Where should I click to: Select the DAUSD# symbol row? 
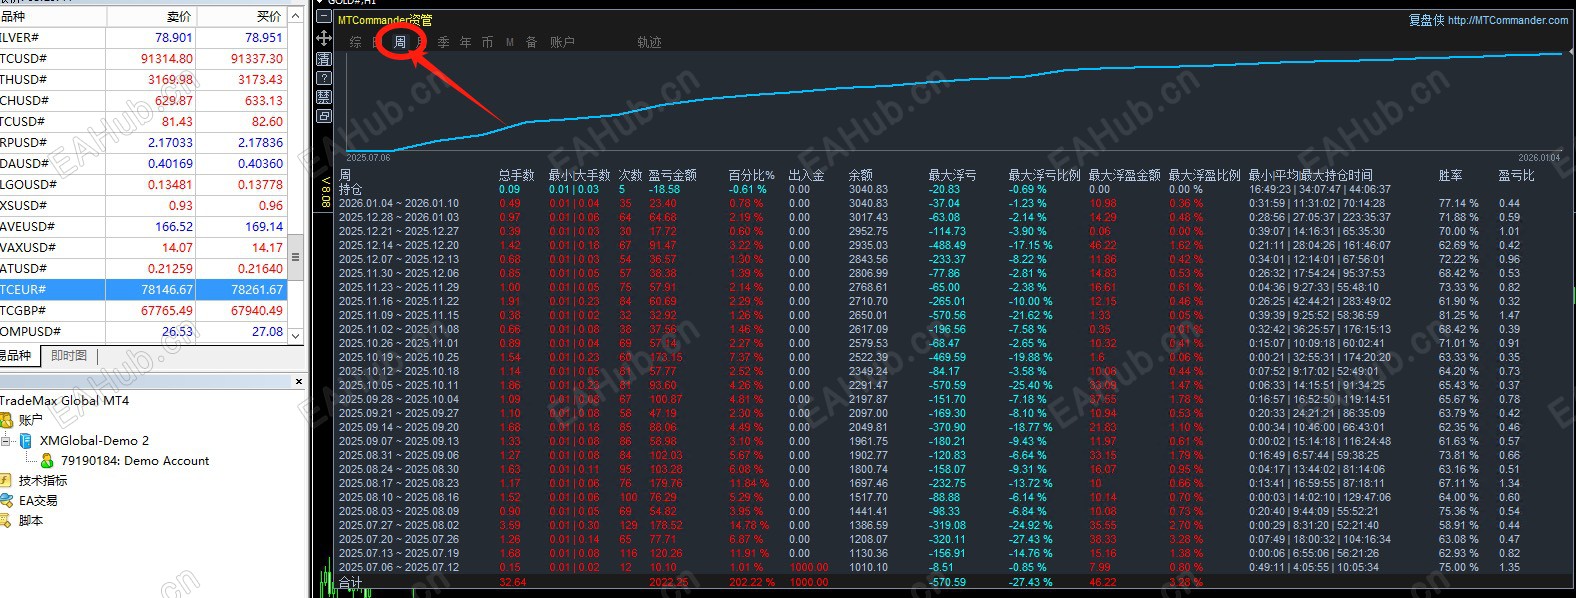tap(143, 164)
